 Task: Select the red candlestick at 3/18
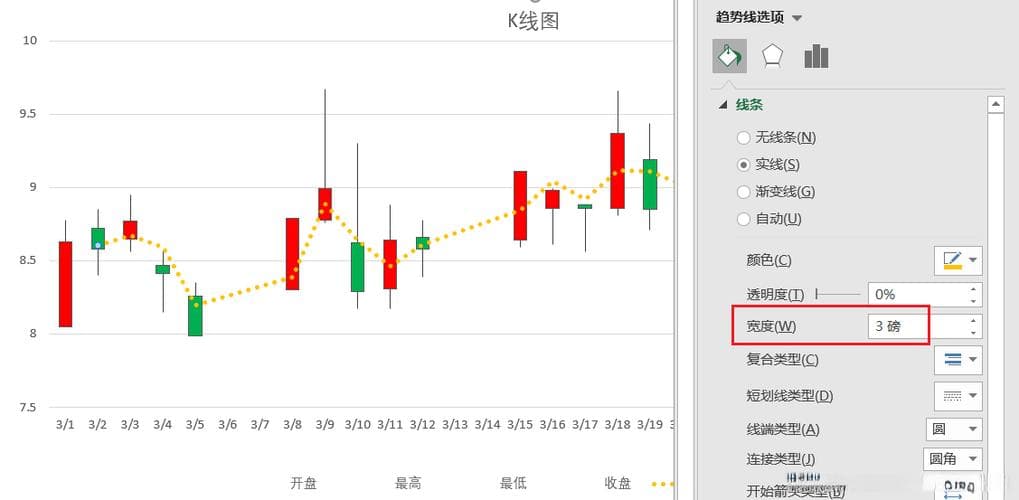[x=617, y=171]
